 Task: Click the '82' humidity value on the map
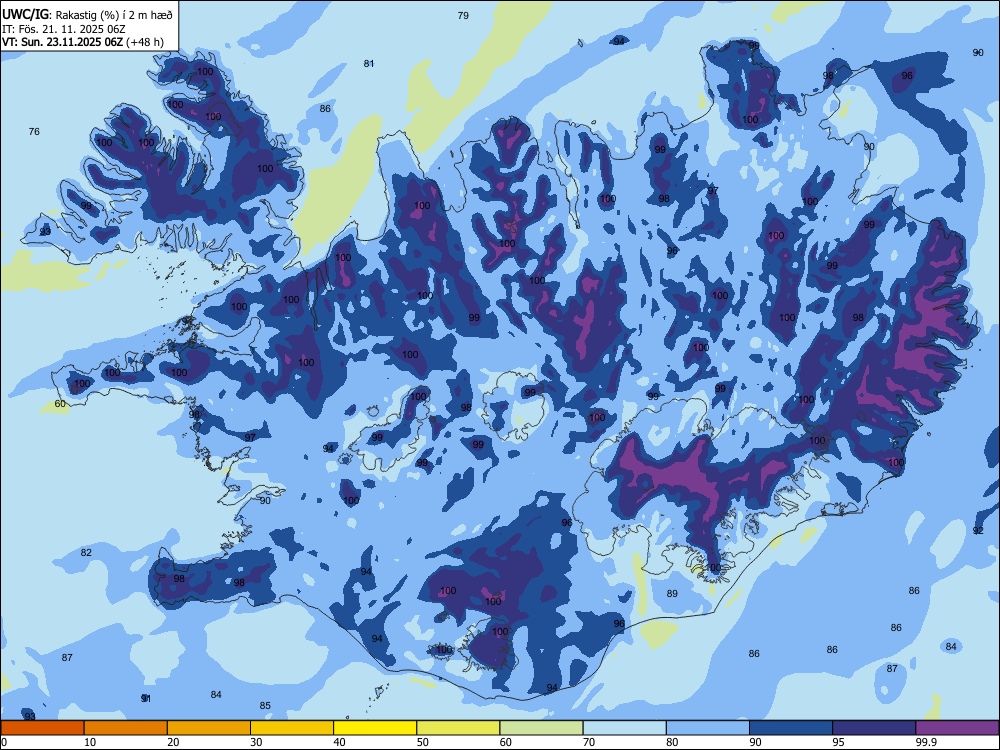tap(86, 552)
